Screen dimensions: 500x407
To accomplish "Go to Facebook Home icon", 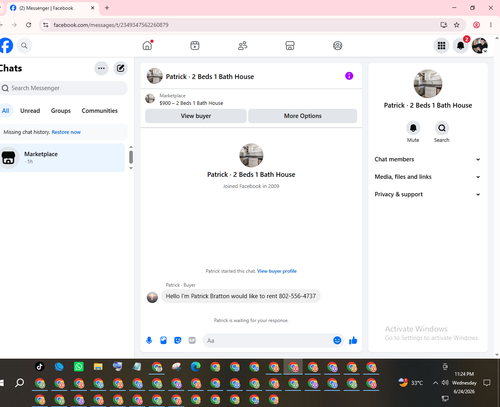I will (147, 46).
